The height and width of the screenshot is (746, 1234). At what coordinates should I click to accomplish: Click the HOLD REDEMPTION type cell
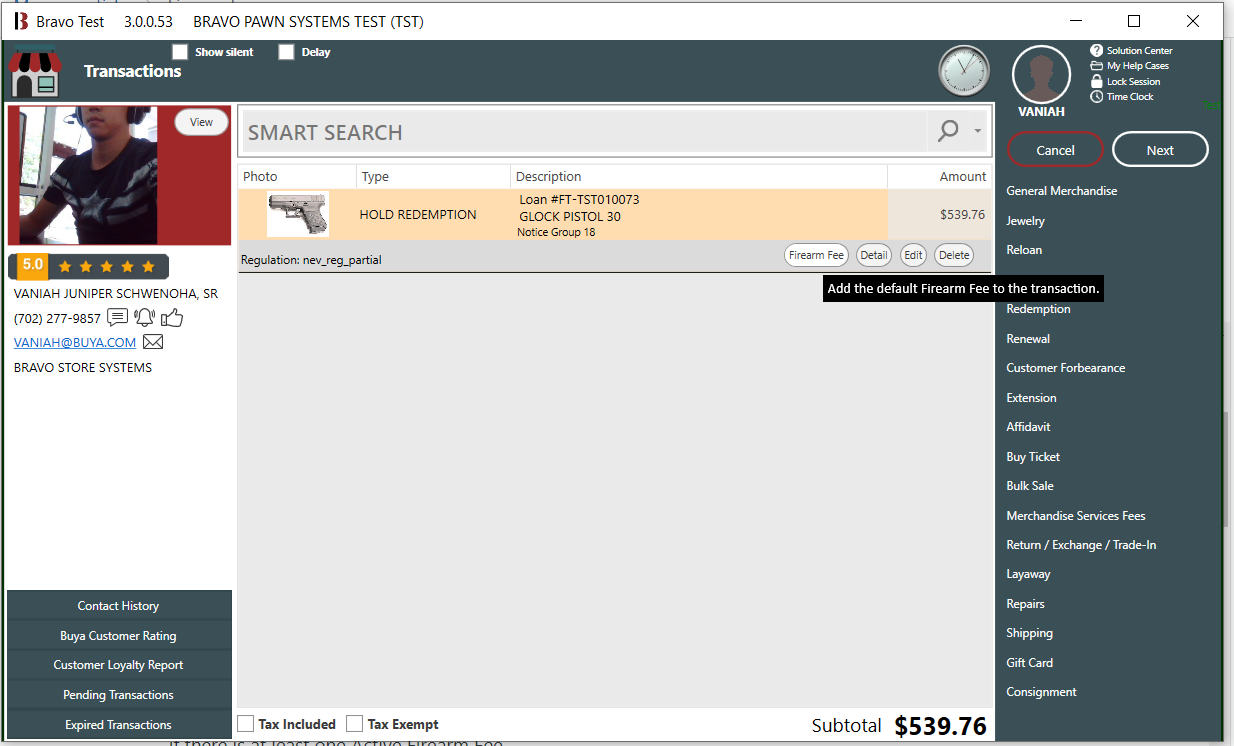[x=418, y=215]
